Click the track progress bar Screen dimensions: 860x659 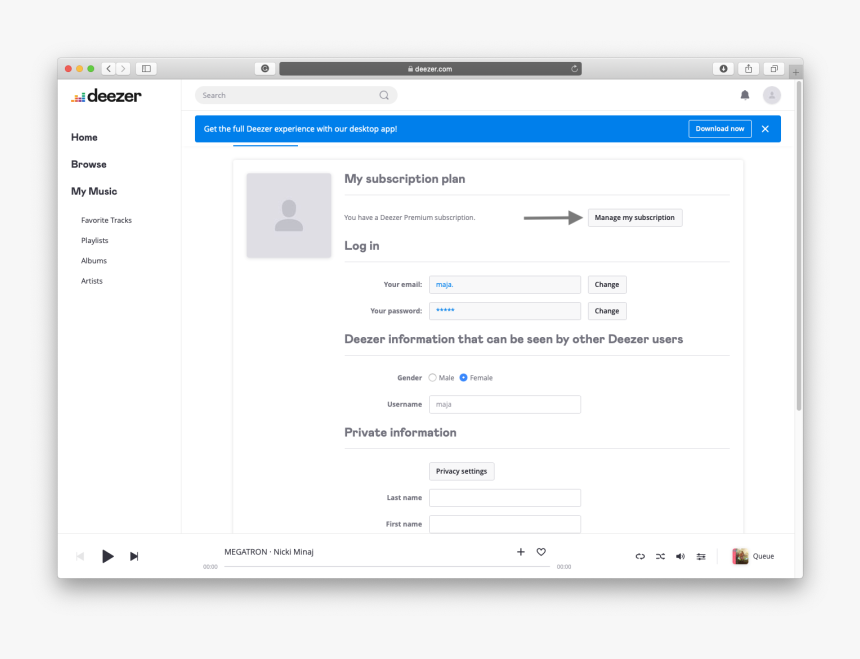(x=386, y=567)
